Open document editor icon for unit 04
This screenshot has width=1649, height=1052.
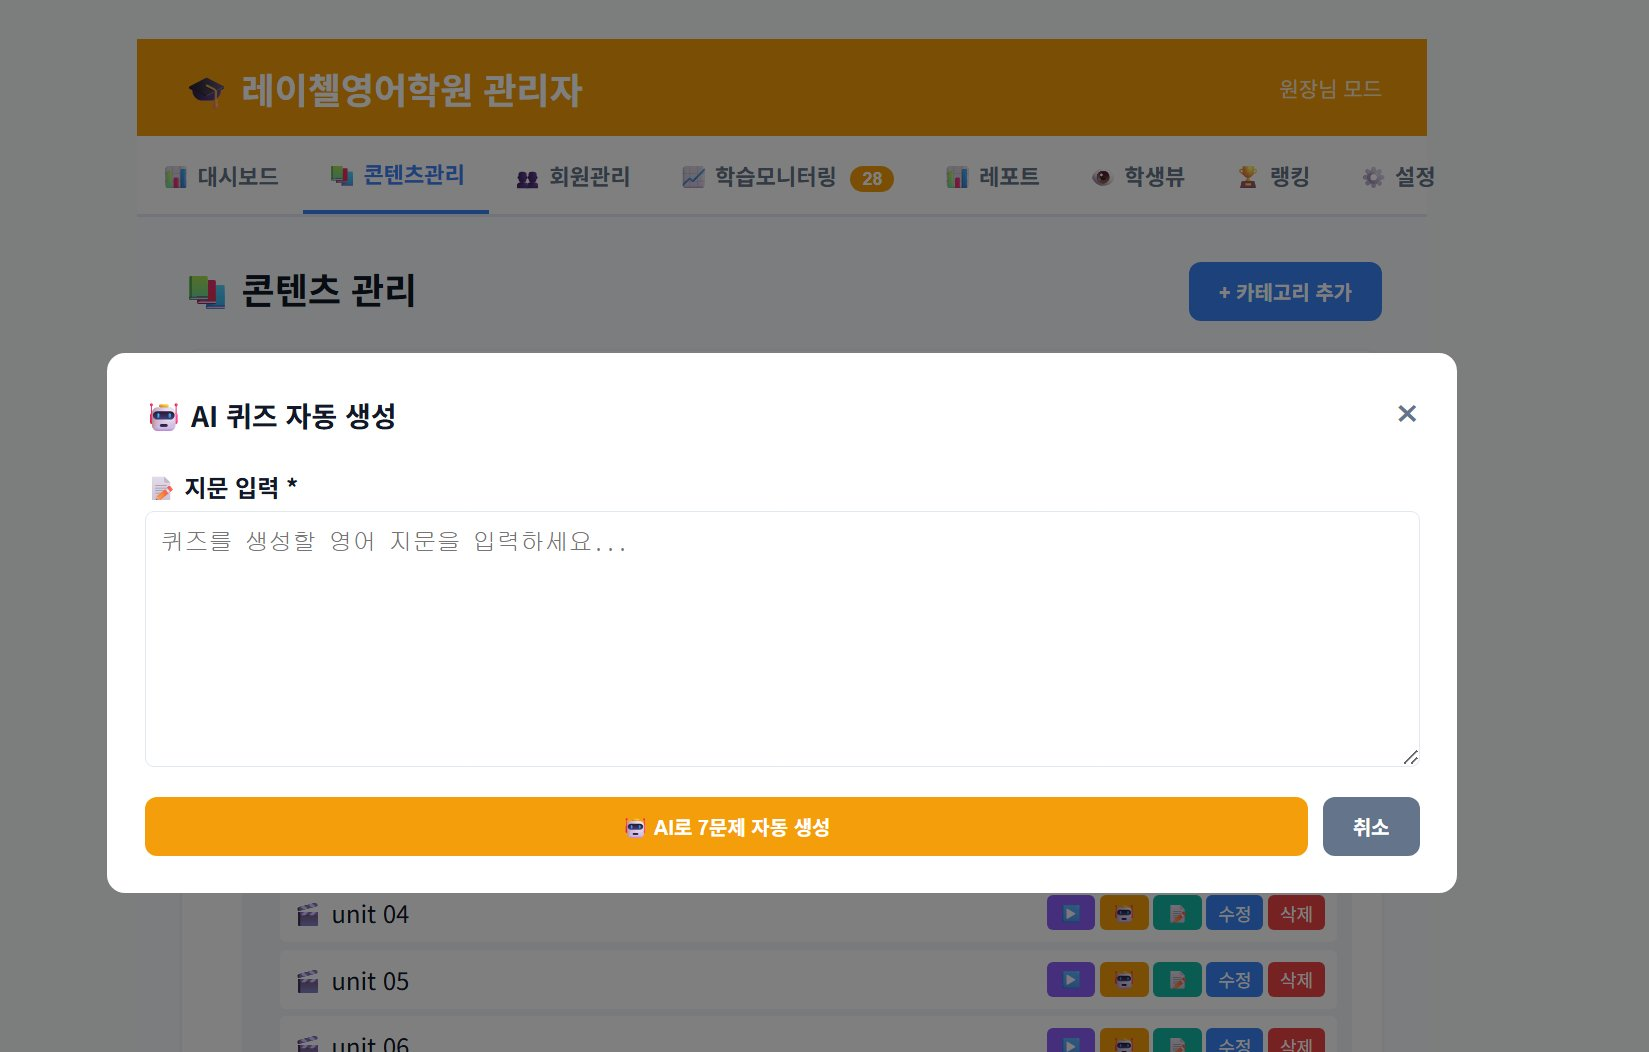point(1177,913)
